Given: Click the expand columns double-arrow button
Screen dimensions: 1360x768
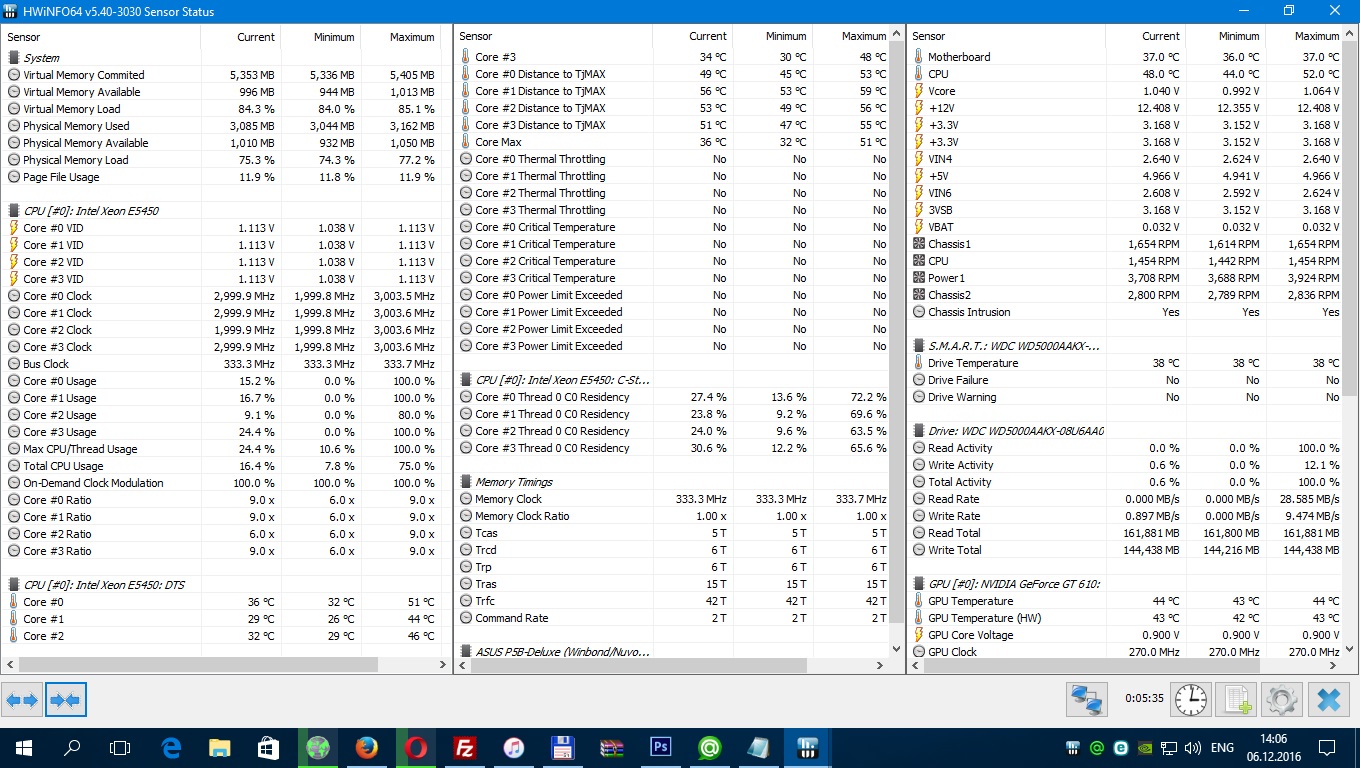Looking at the screenshot, I should [x=22, y=700].
